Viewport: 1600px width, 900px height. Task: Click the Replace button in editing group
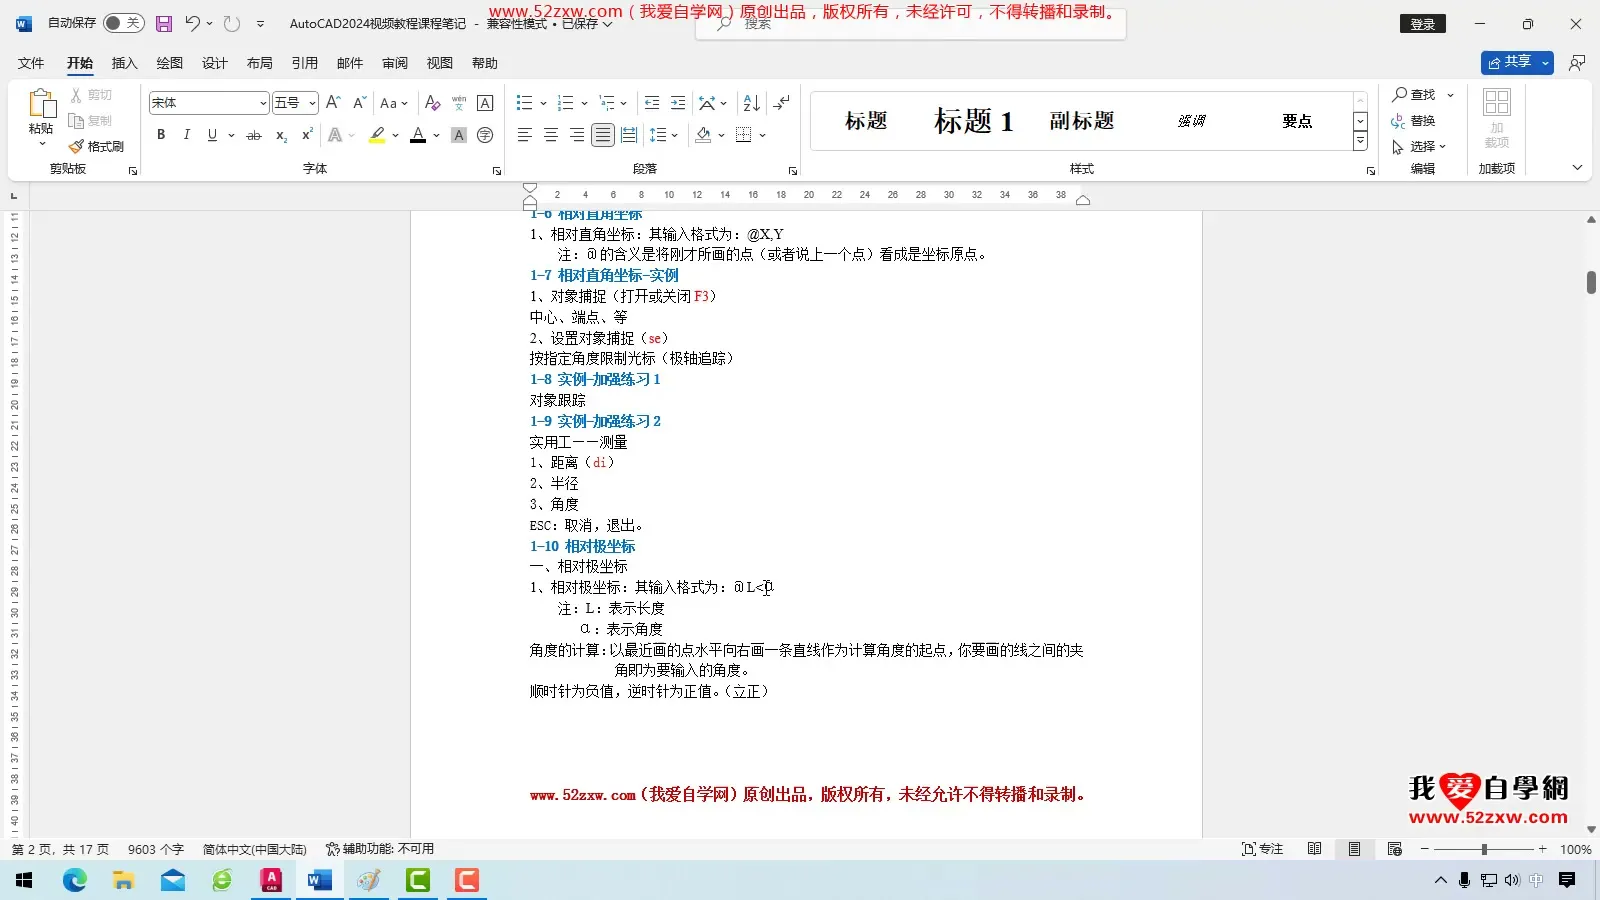click(1413, 121)
